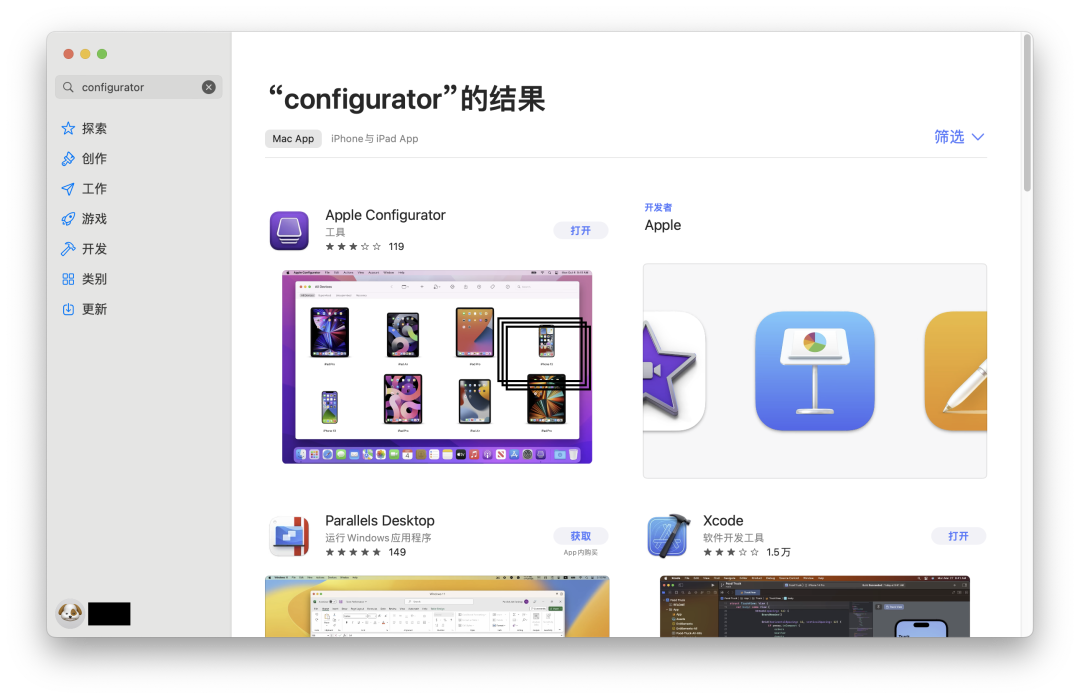Expand the 筛选 filter dropdown
1080x699 pixels.
pyautogui.click(x=959, y=137)
